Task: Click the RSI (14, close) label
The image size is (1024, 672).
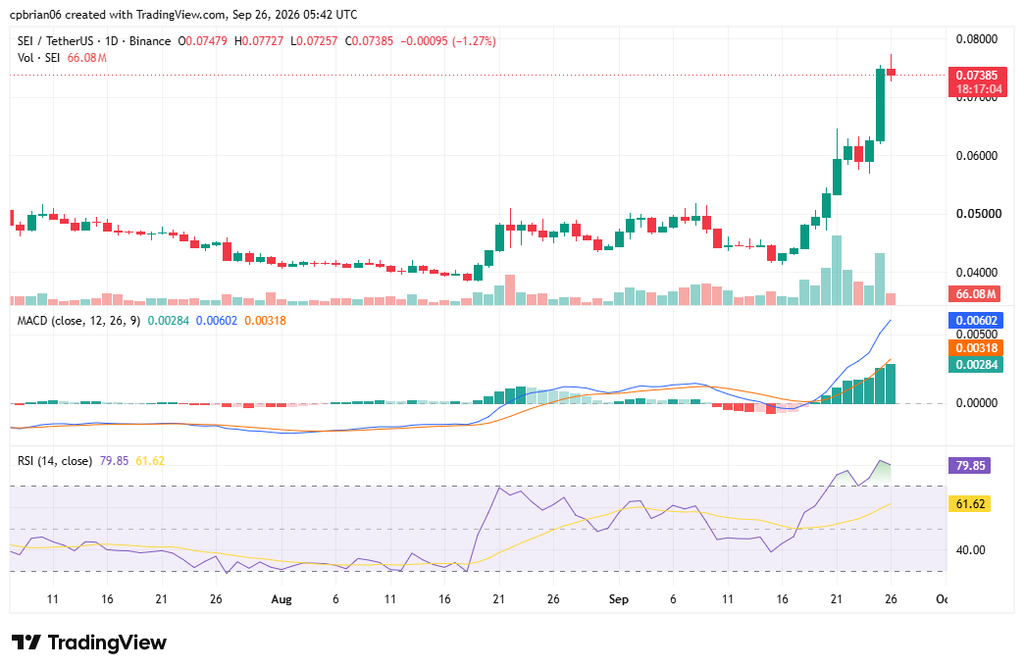Action: (55, 461)
